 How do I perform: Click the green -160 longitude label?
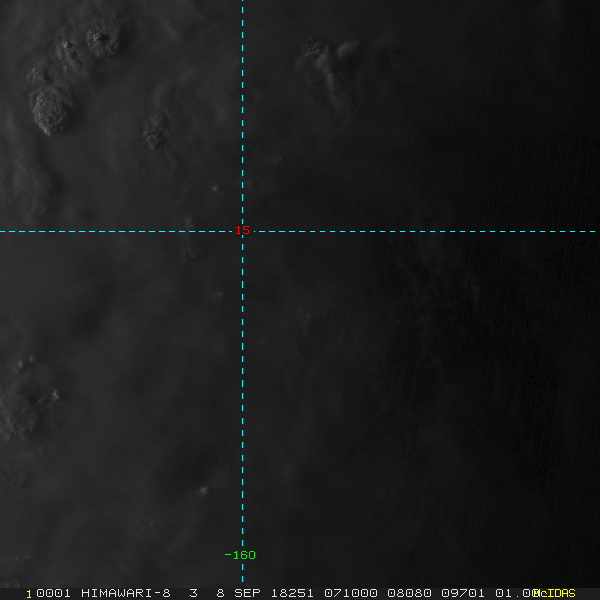(240, 555)
